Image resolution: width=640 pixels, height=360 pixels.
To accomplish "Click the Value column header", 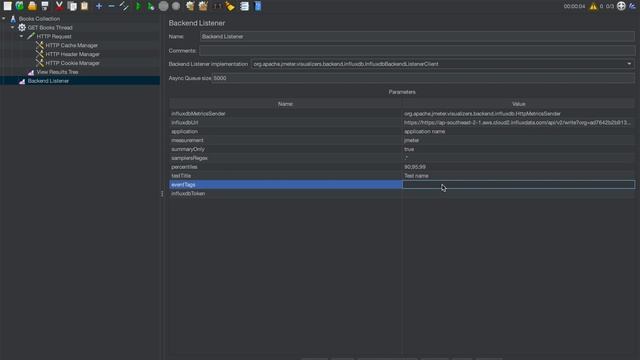I will (518, 104).
